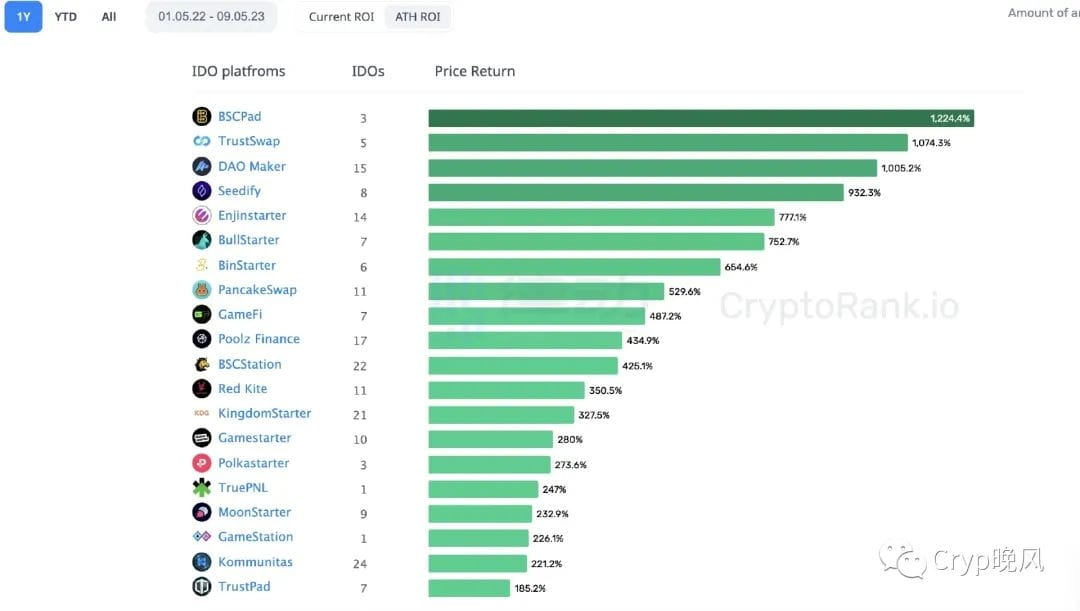Viewport: 1080px width, 611px height.
Task: Switch to the ATH ROI tab
Action: [417, 17]
